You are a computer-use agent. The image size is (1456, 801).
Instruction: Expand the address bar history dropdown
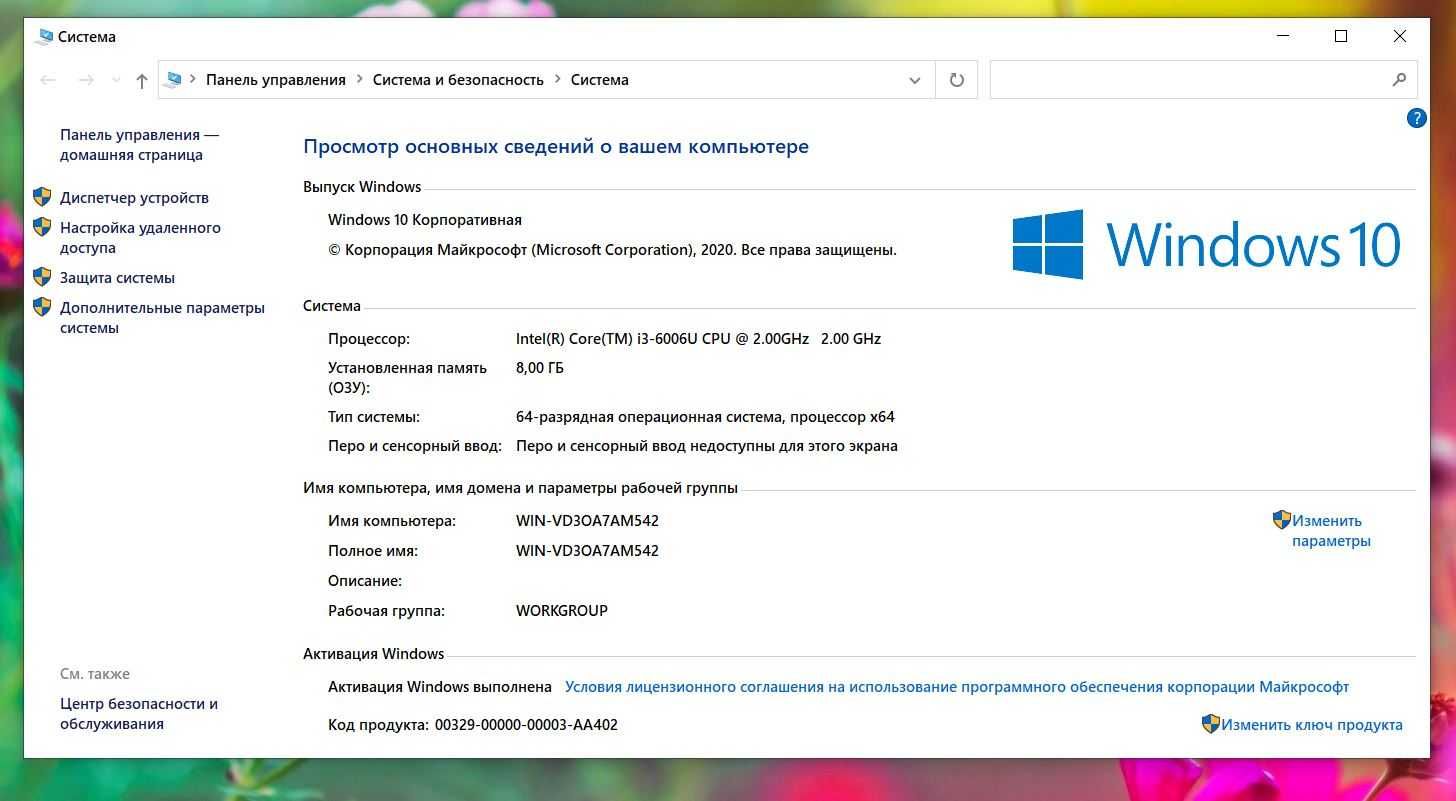[x=914, y=80]
